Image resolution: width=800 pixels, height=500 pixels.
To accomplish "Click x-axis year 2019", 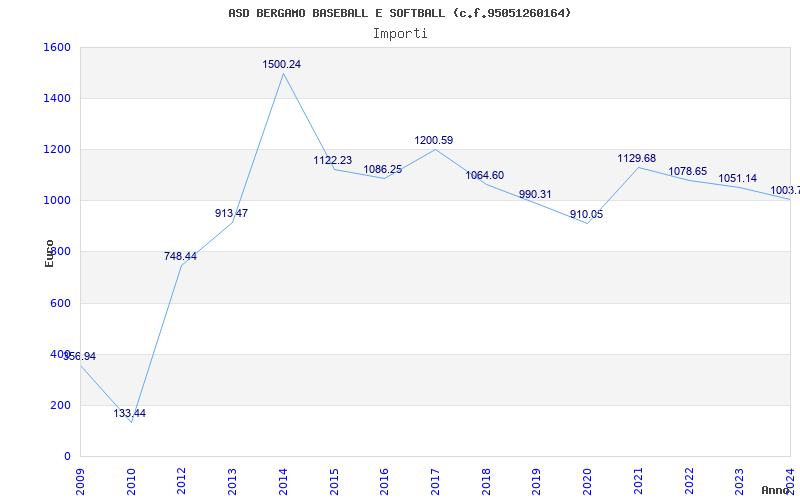I will click(x=536, y=481).
